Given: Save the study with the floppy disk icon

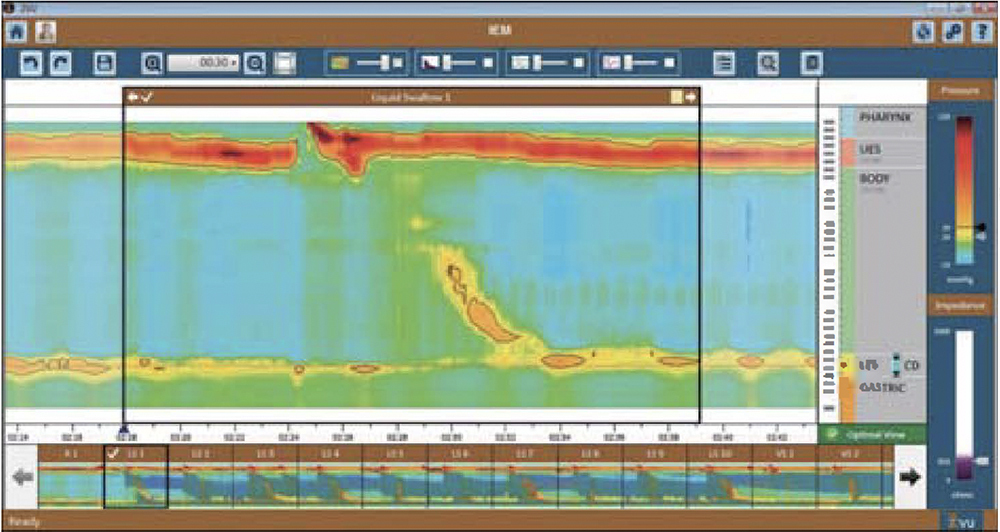Looking at the screenshot, I should tap(103, 64).
